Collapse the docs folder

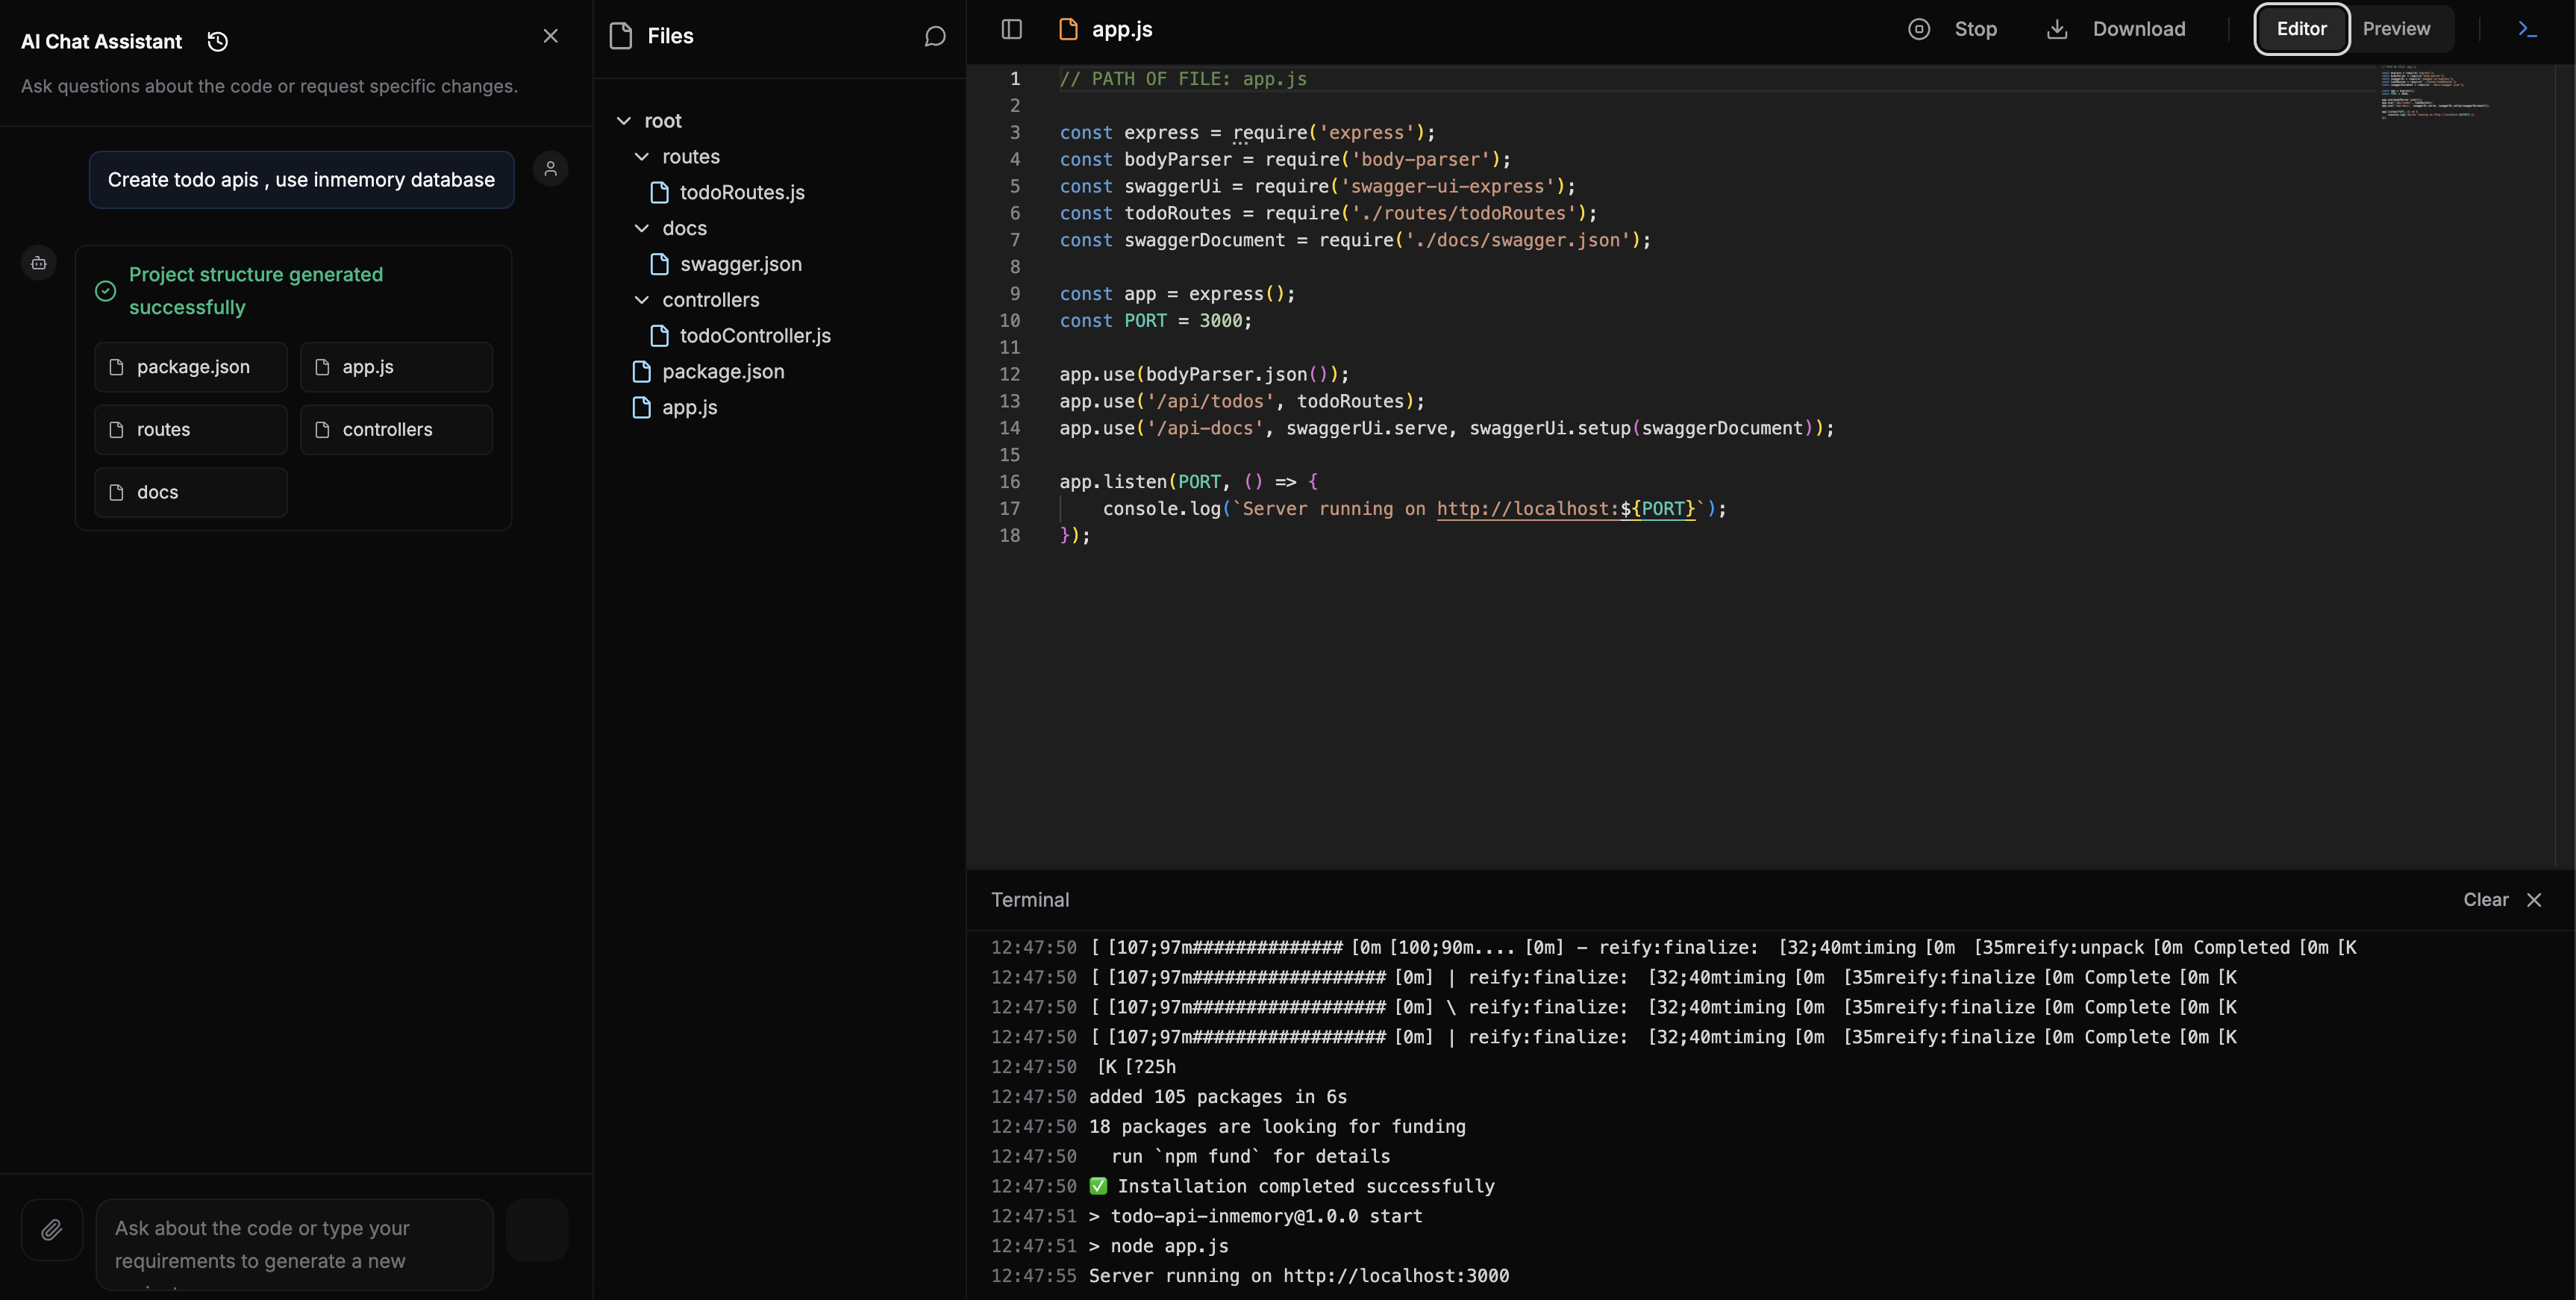pos(642,229)
